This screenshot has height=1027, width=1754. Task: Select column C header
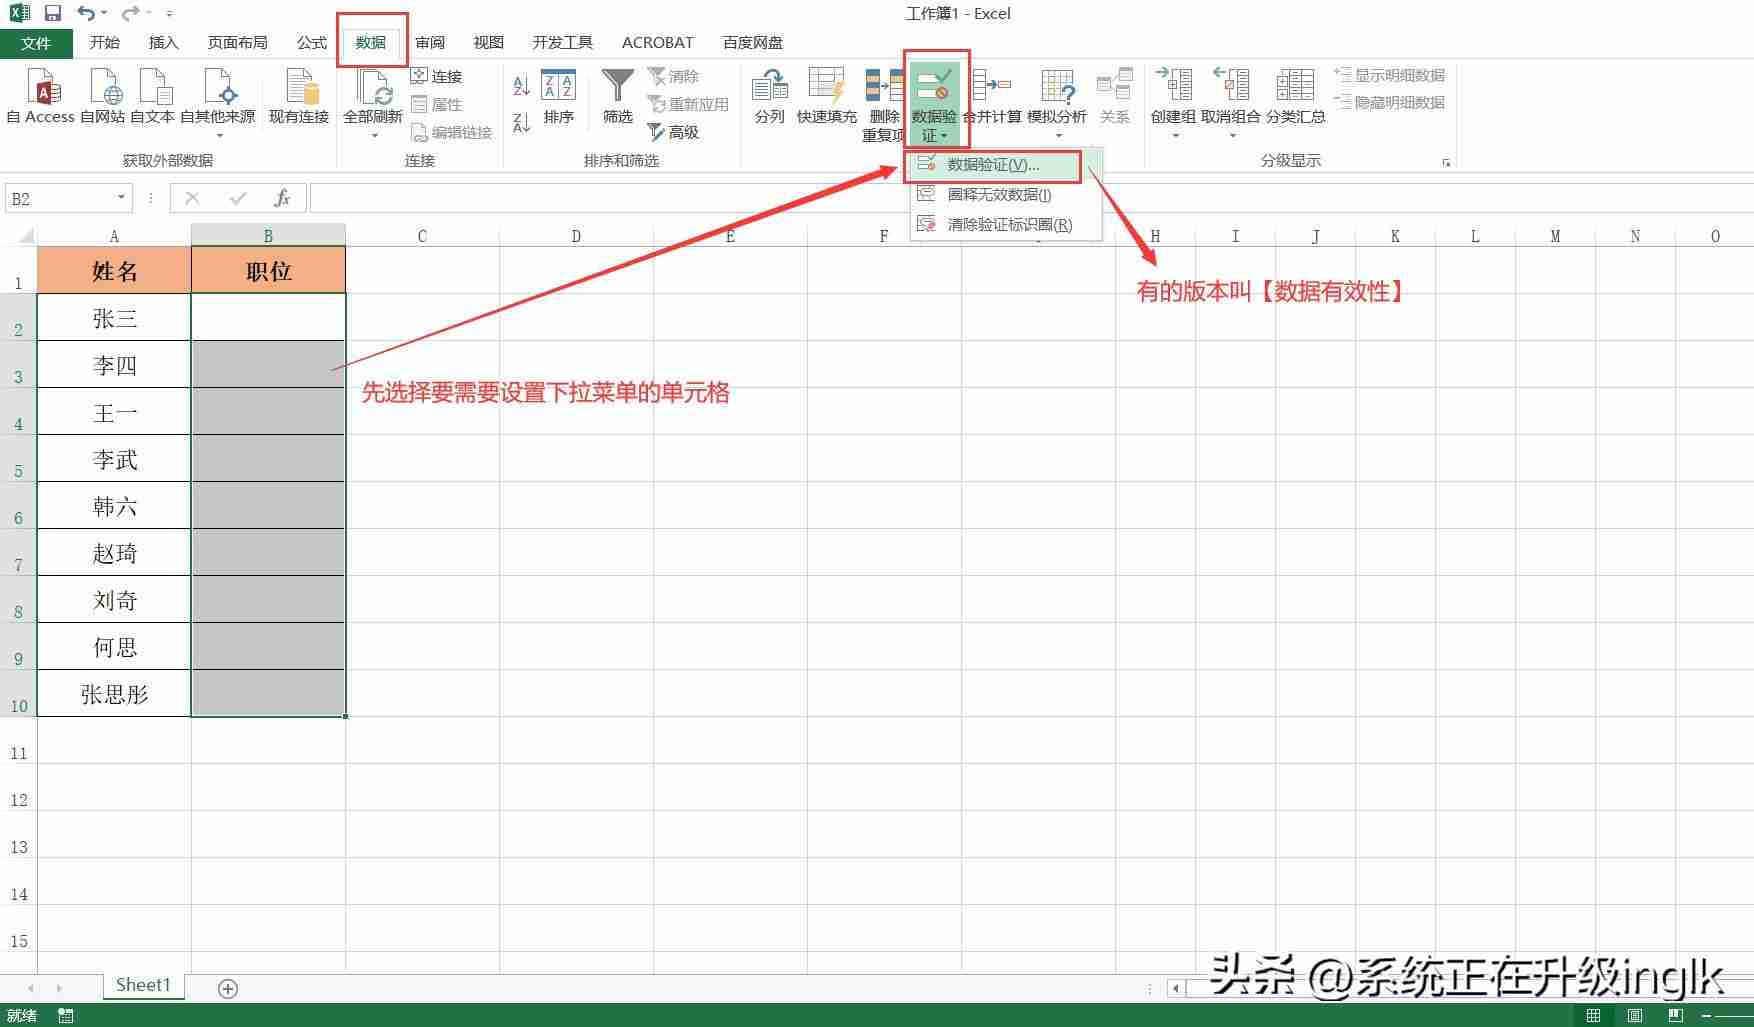point(422,236)
